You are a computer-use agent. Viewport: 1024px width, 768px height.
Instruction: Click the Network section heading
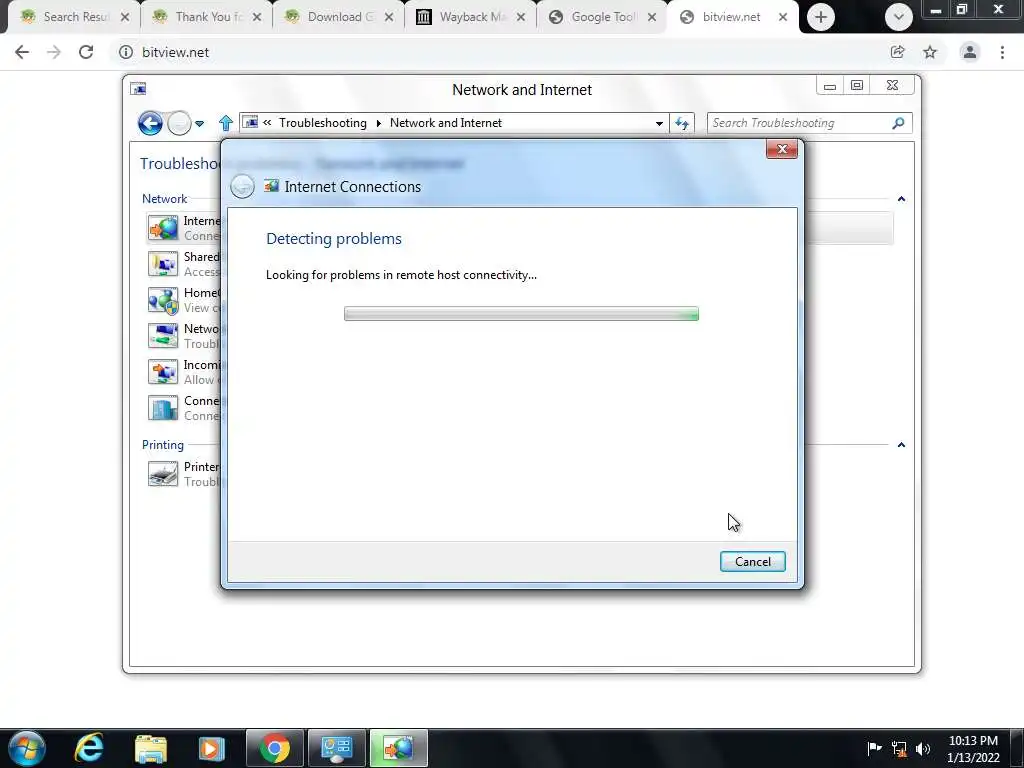(x=165, y=199)
